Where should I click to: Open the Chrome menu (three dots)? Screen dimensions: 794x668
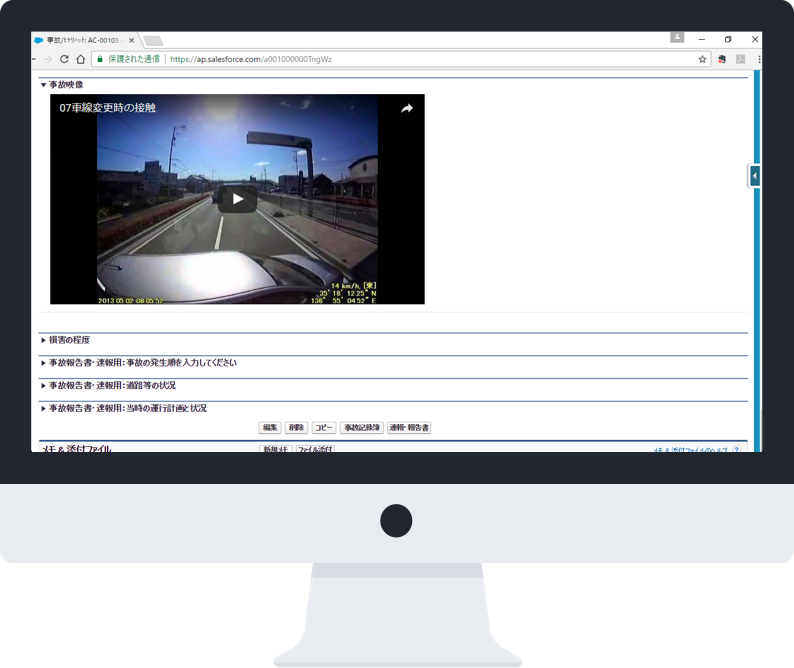759,59
